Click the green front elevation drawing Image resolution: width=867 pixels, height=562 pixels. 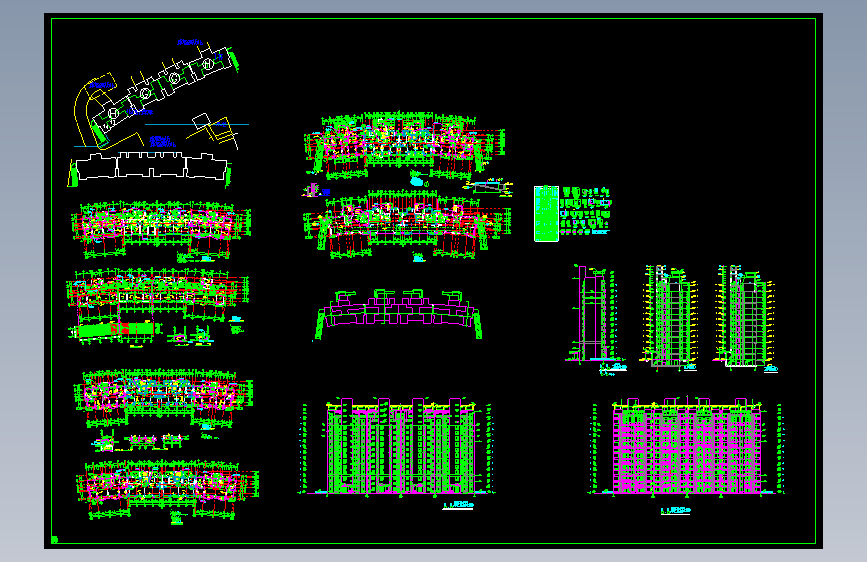396,446
